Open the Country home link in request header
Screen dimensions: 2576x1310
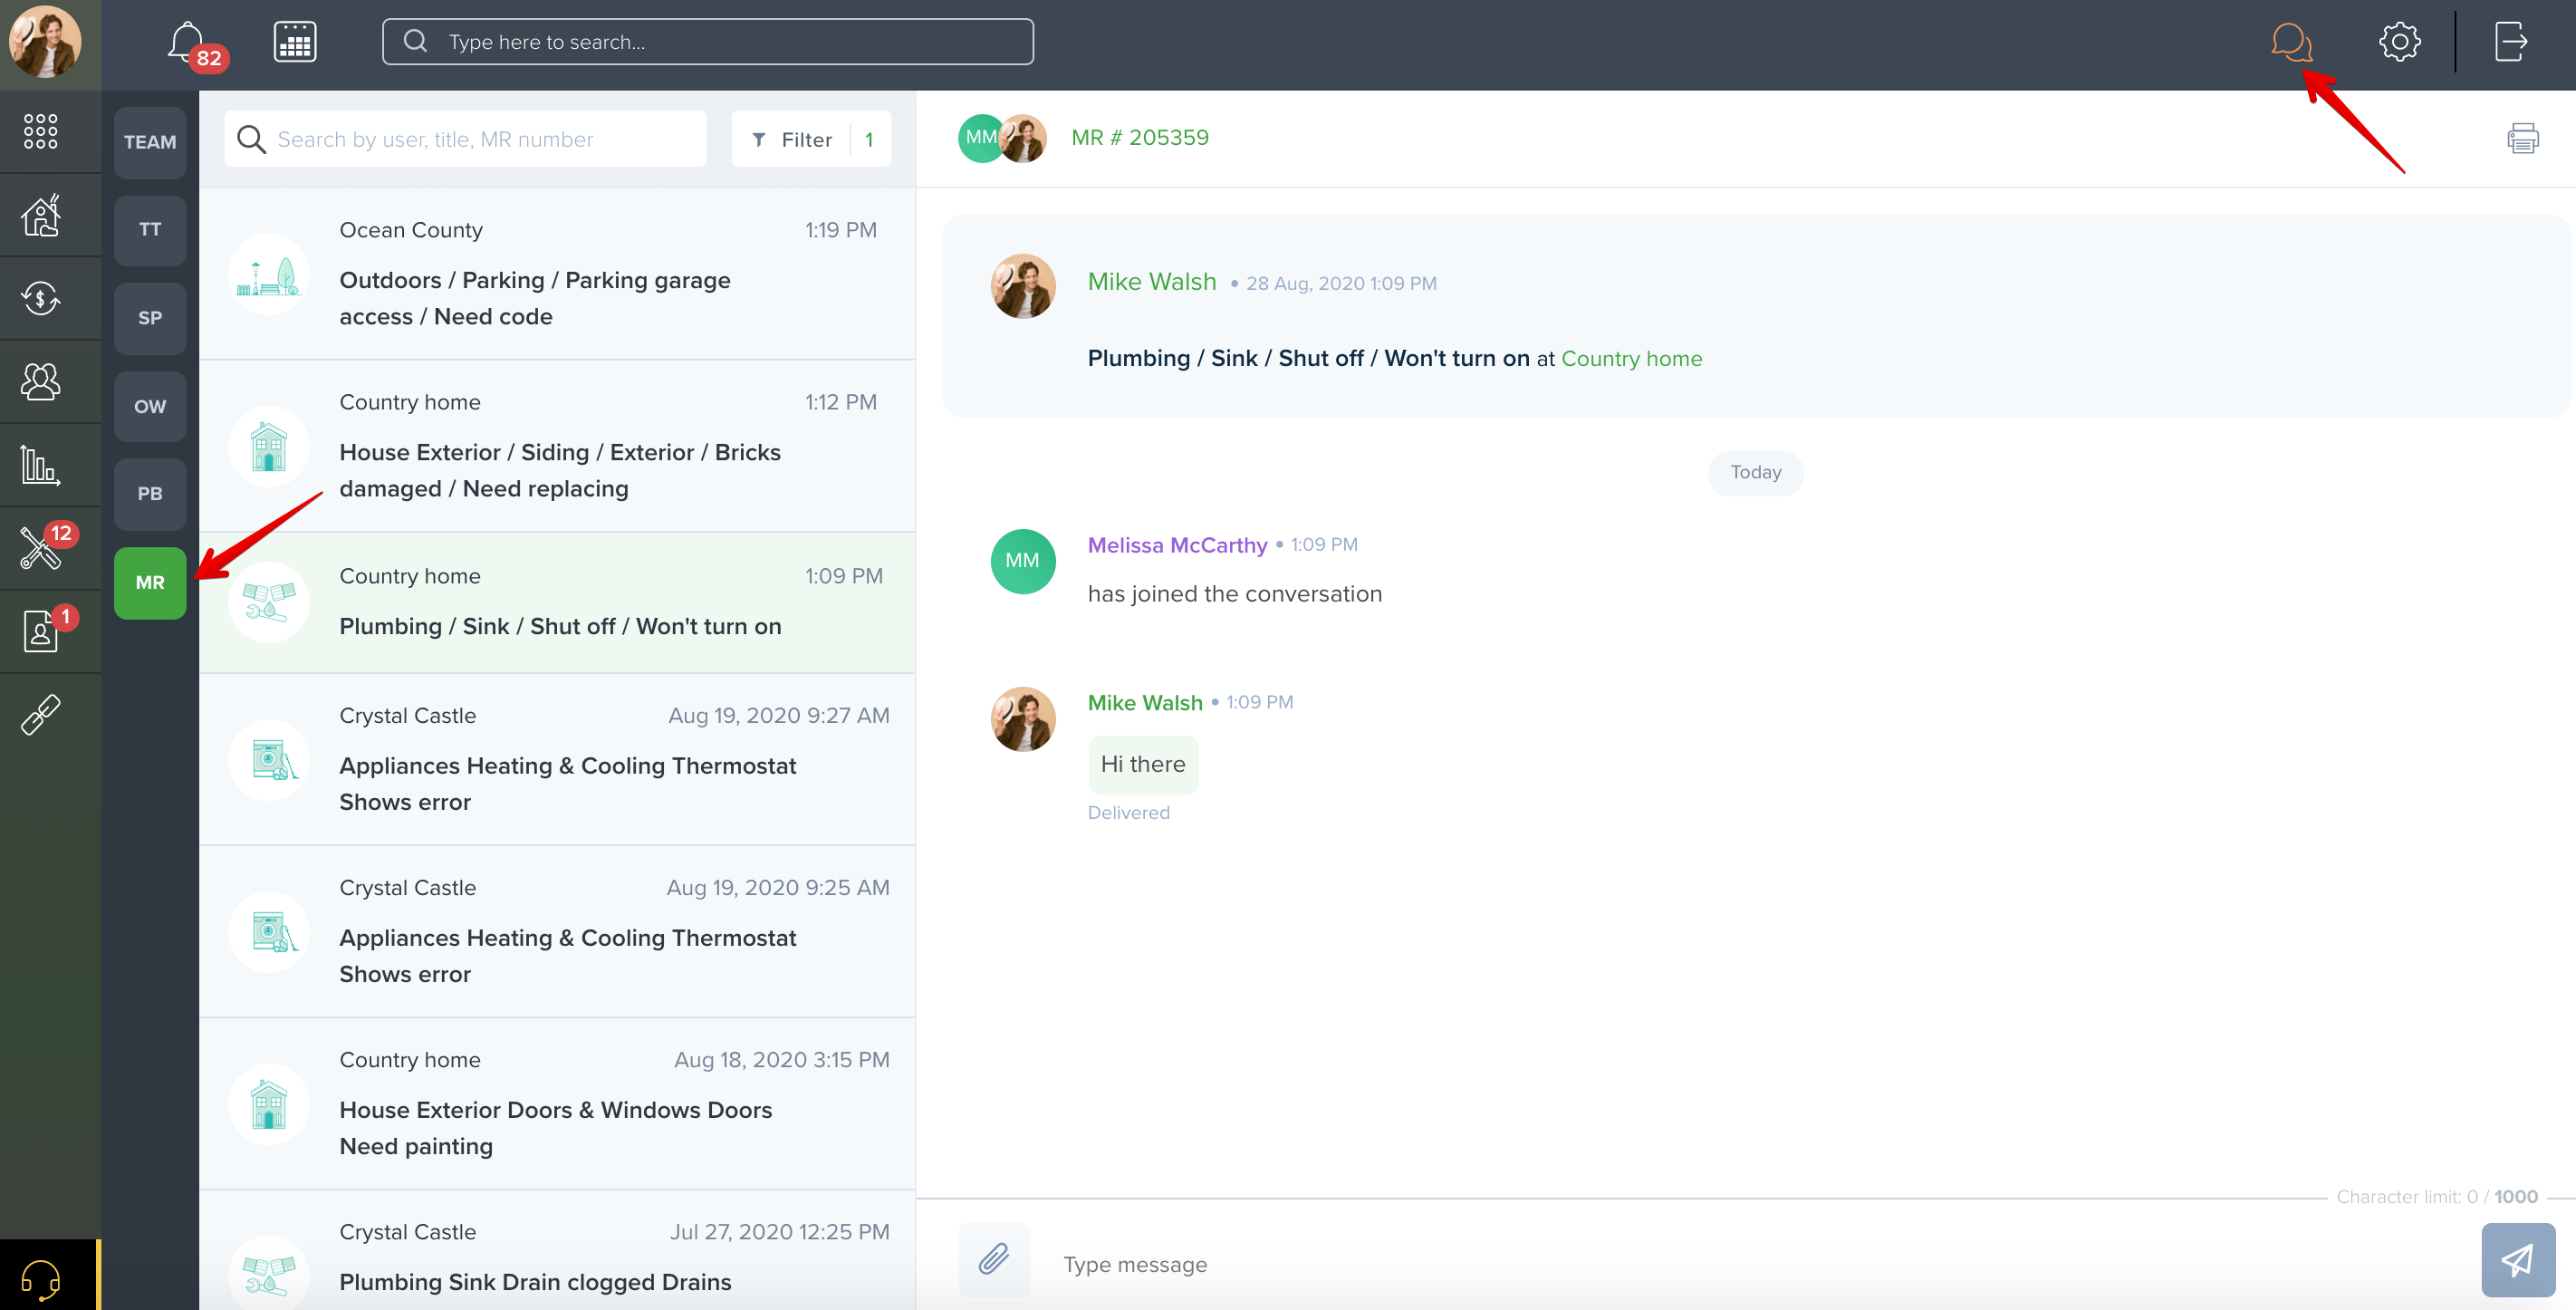1631,358
